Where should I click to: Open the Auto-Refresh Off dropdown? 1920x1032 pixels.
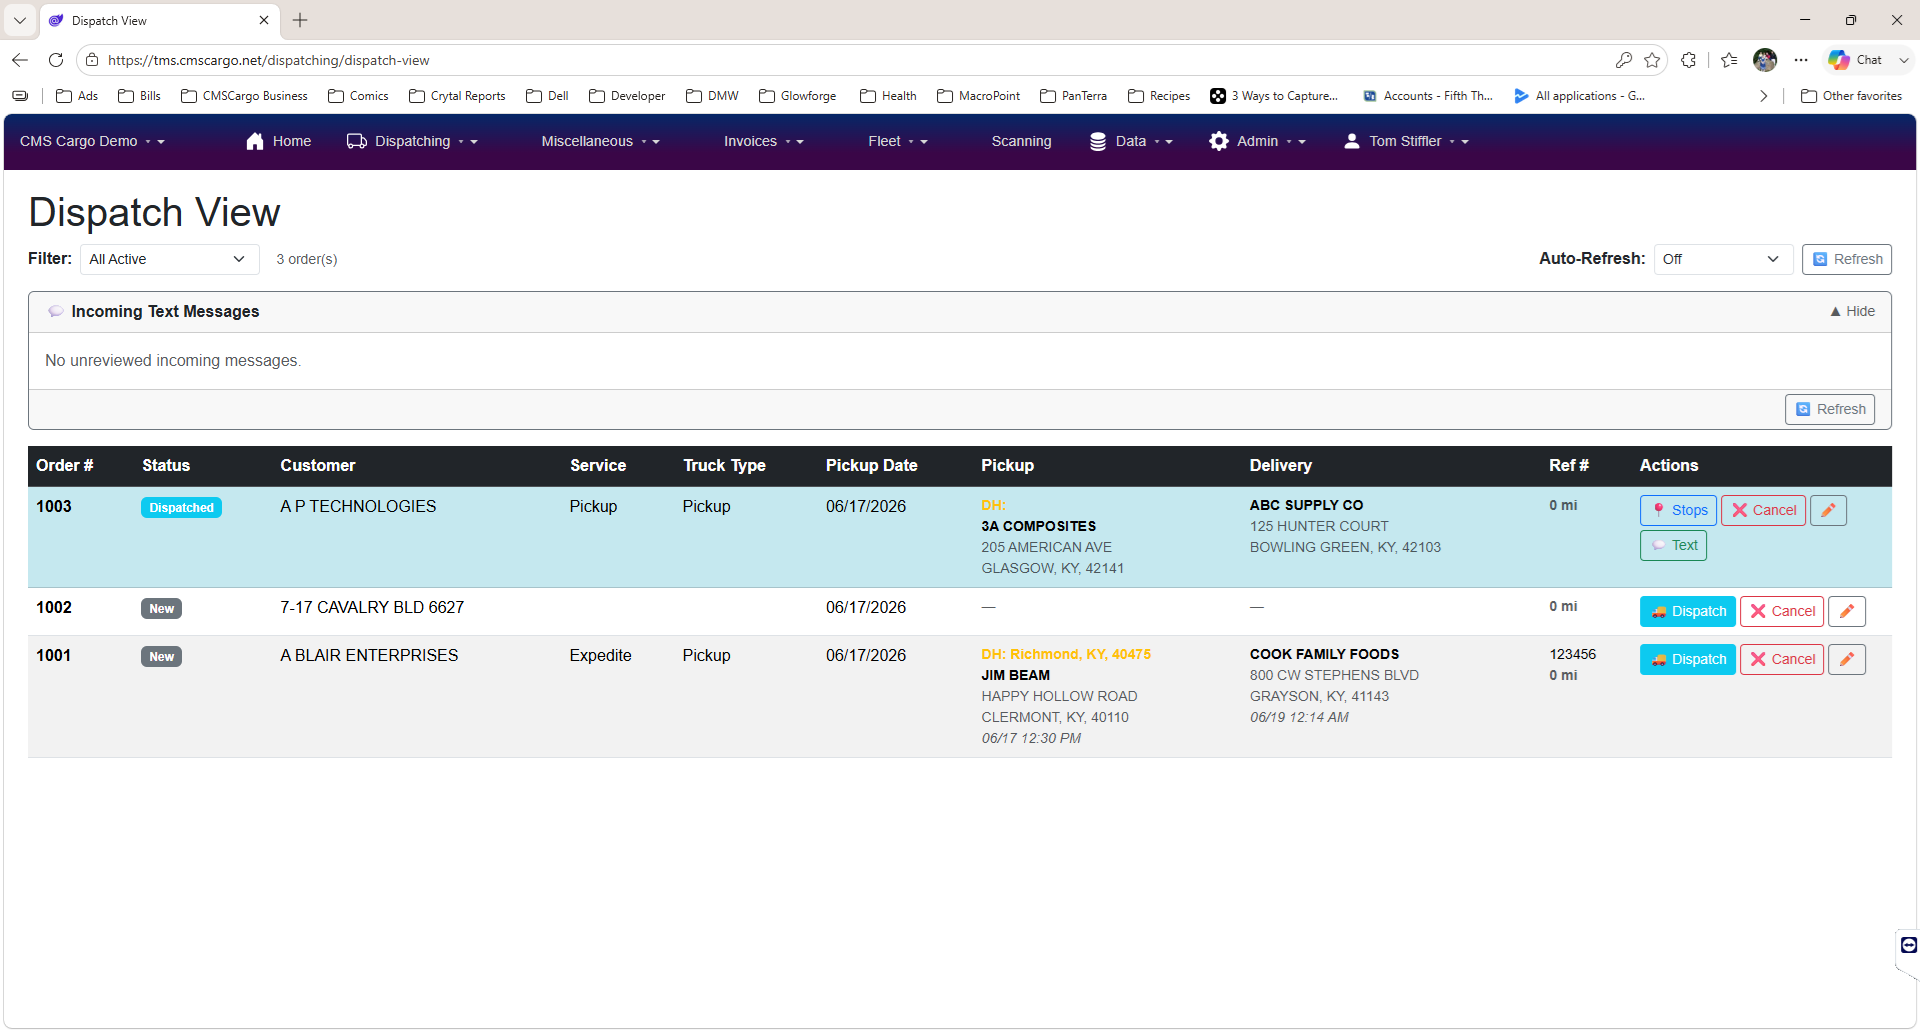[x=1723, y=259]
